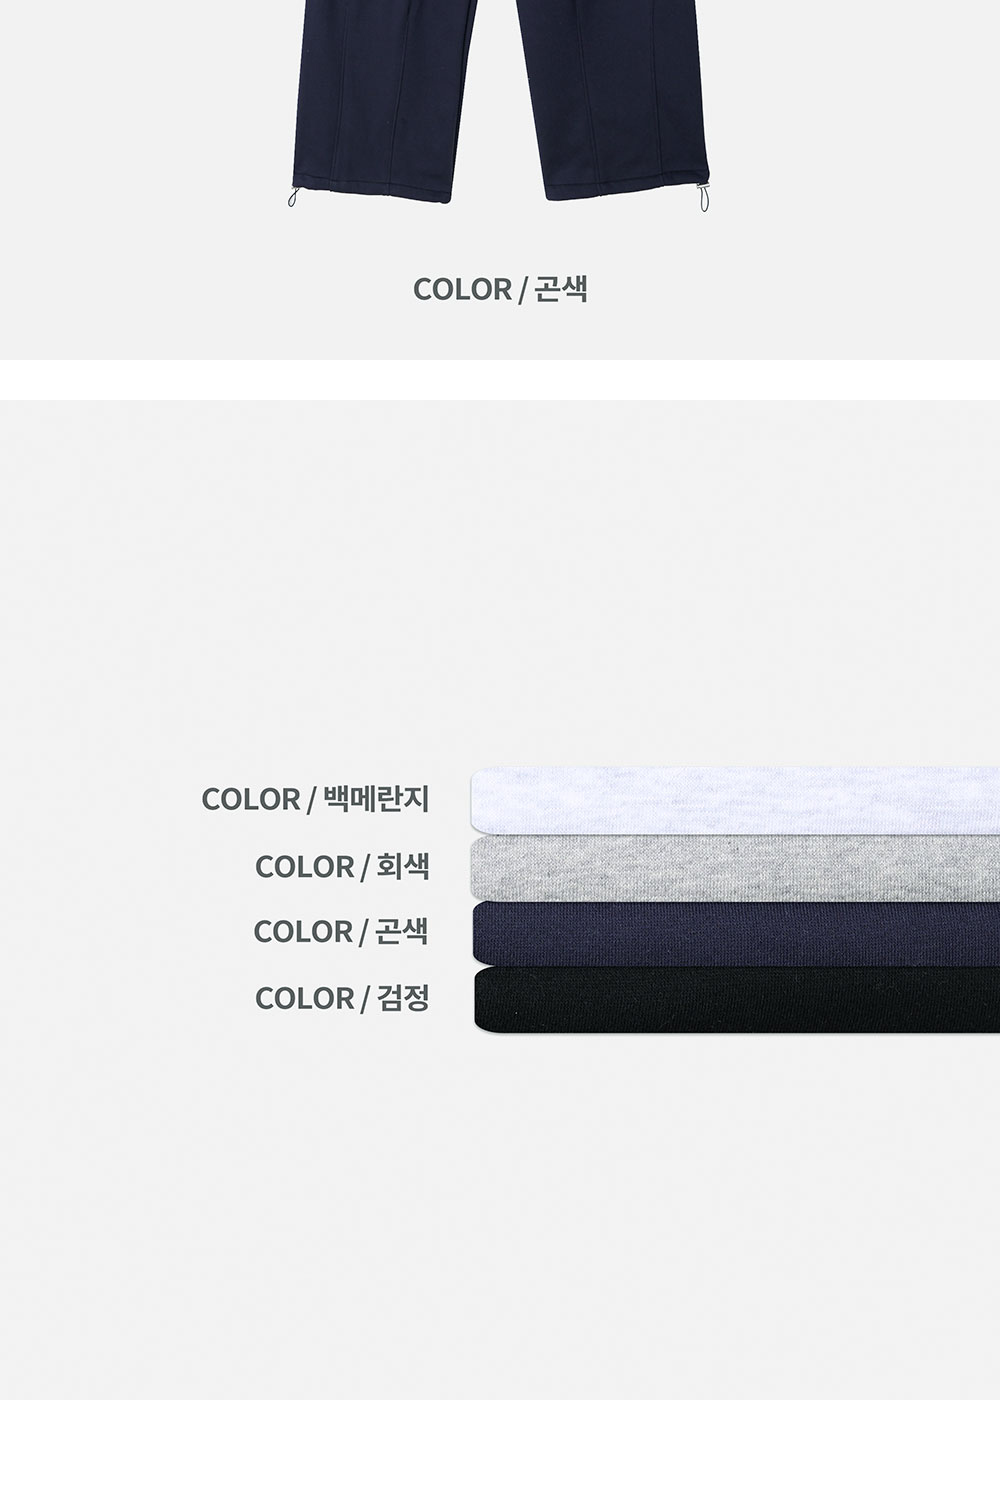
Task: Click the white footer band at bottom
Action: tap(500, 1450)
